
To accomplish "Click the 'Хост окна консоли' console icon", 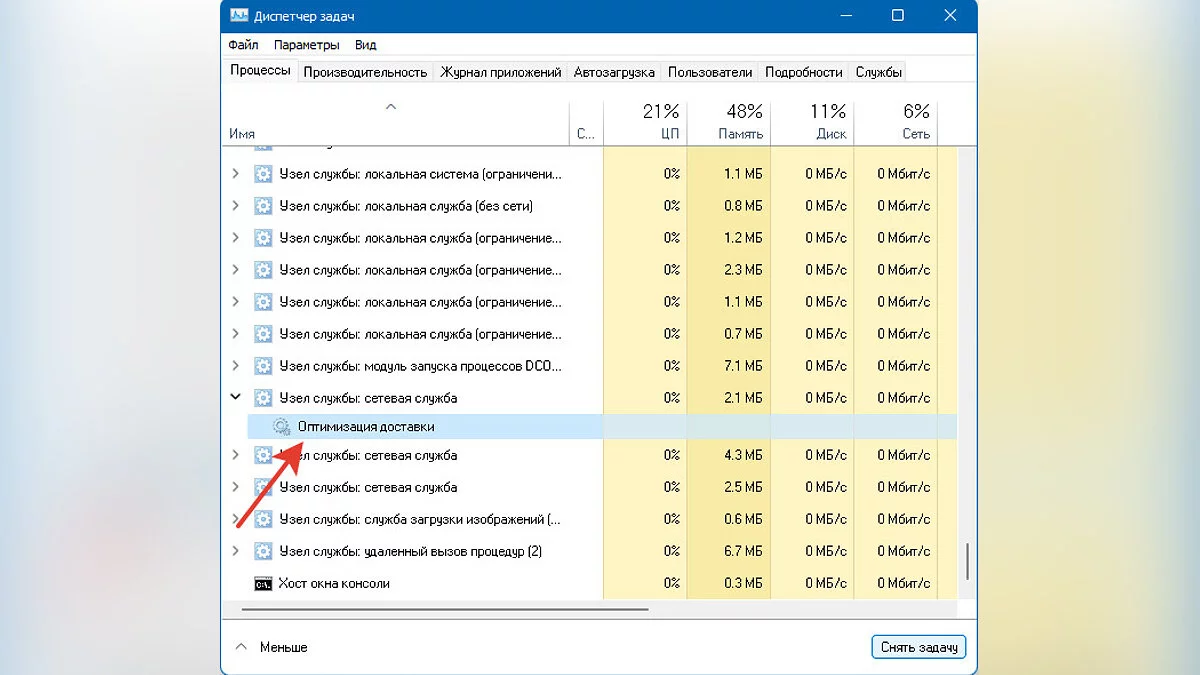I will tap(263, 584).
